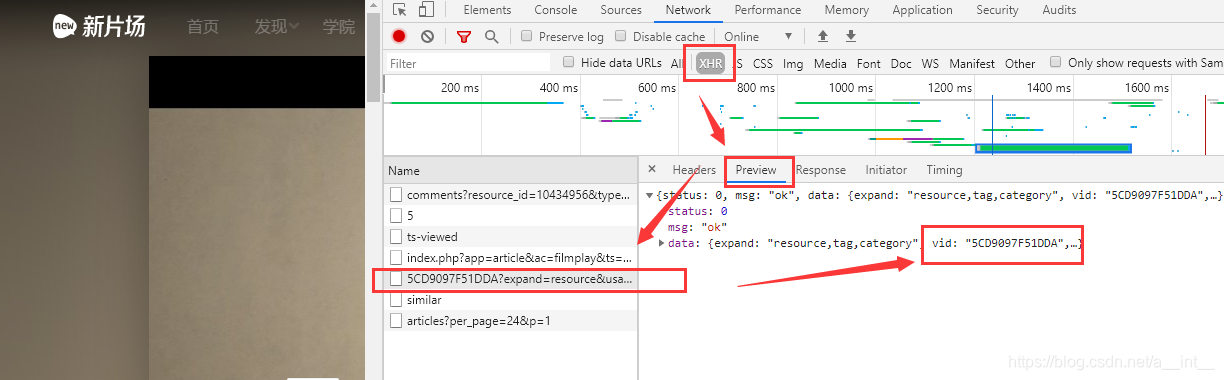Open 学院 link on the website
Image resolution: width=1224 pixels, height=380 pixels.
click(339, 26)
